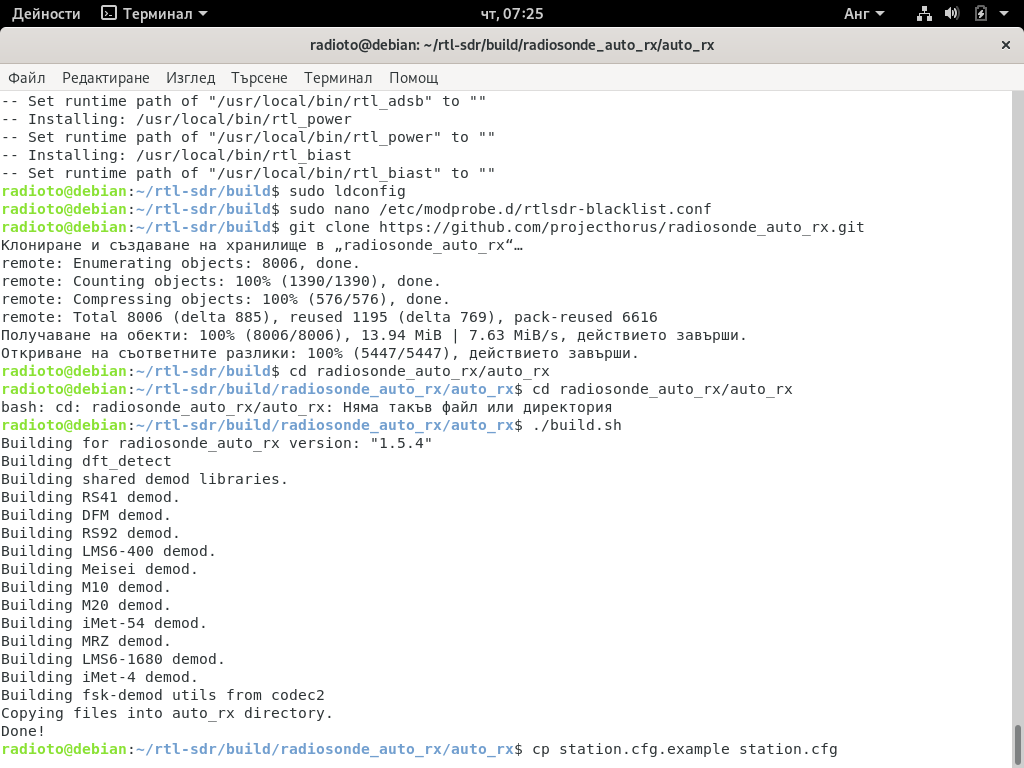
Task: Click the bash error 'Няма такъв файл' line
Action: click(306, 408)
